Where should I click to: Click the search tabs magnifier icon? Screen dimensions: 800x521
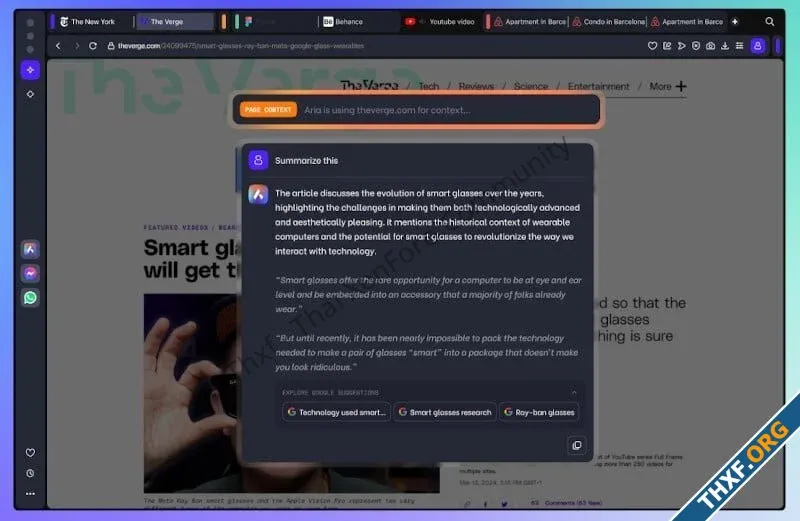(769, 21)
